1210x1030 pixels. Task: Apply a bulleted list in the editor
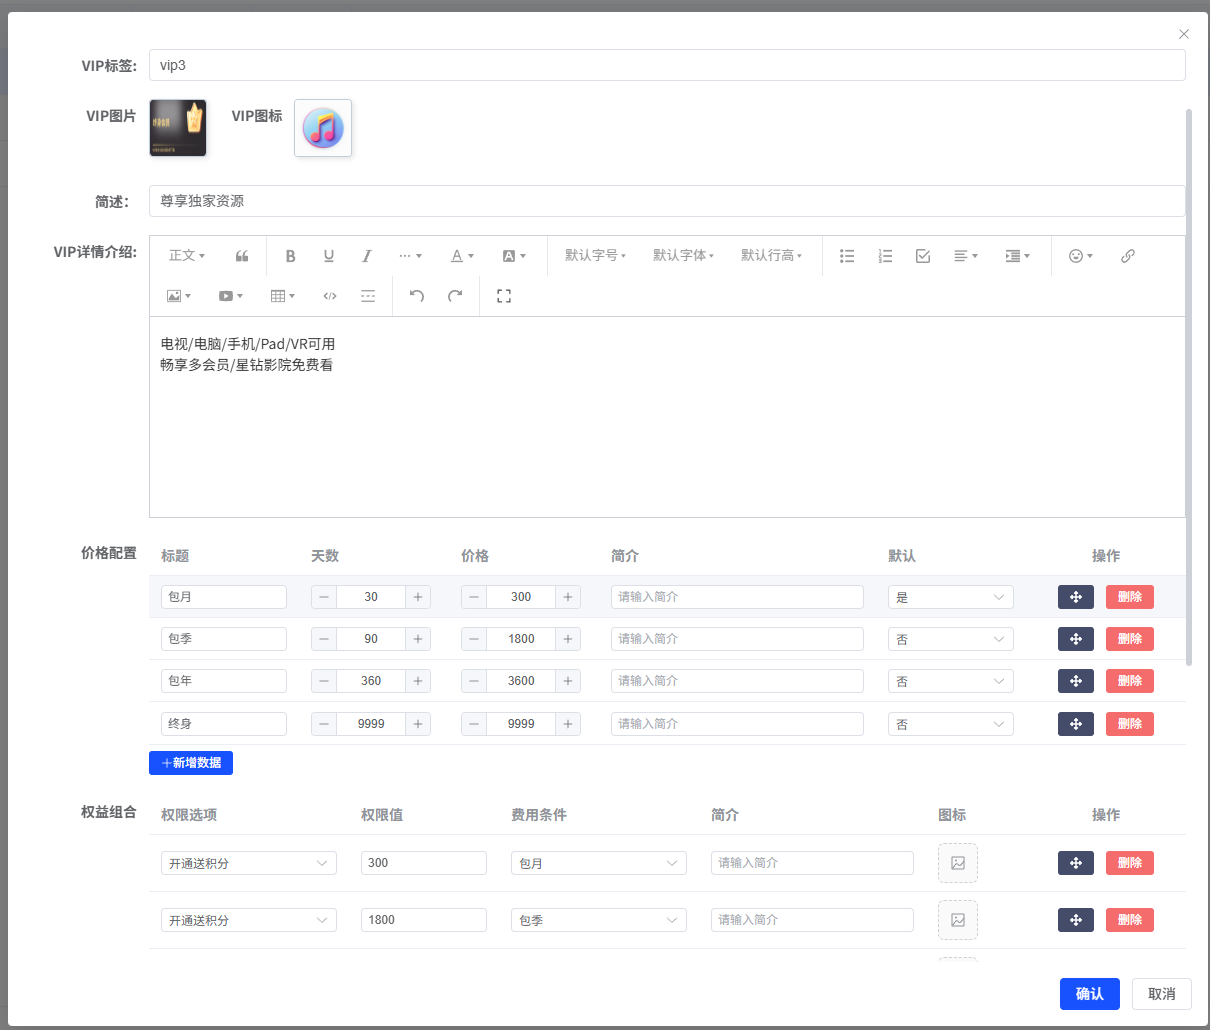tap(847, 256)
